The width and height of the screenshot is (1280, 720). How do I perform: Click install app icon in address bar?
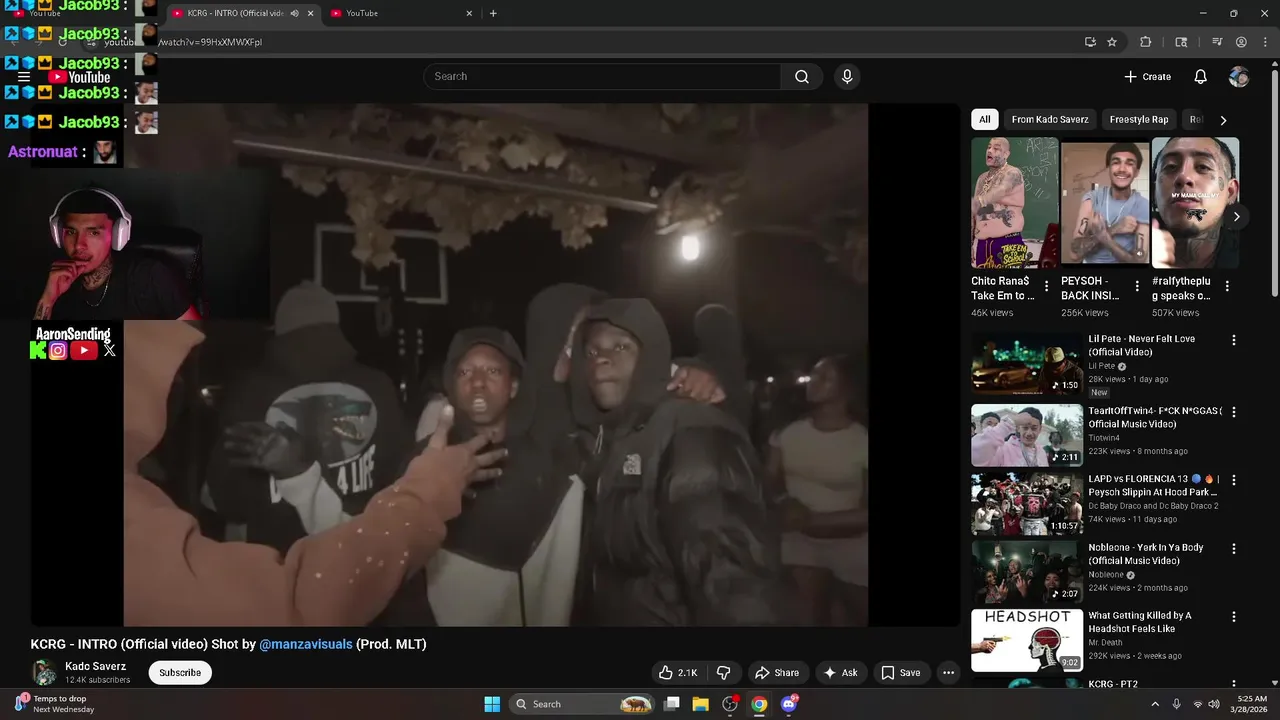point(1090,42)
